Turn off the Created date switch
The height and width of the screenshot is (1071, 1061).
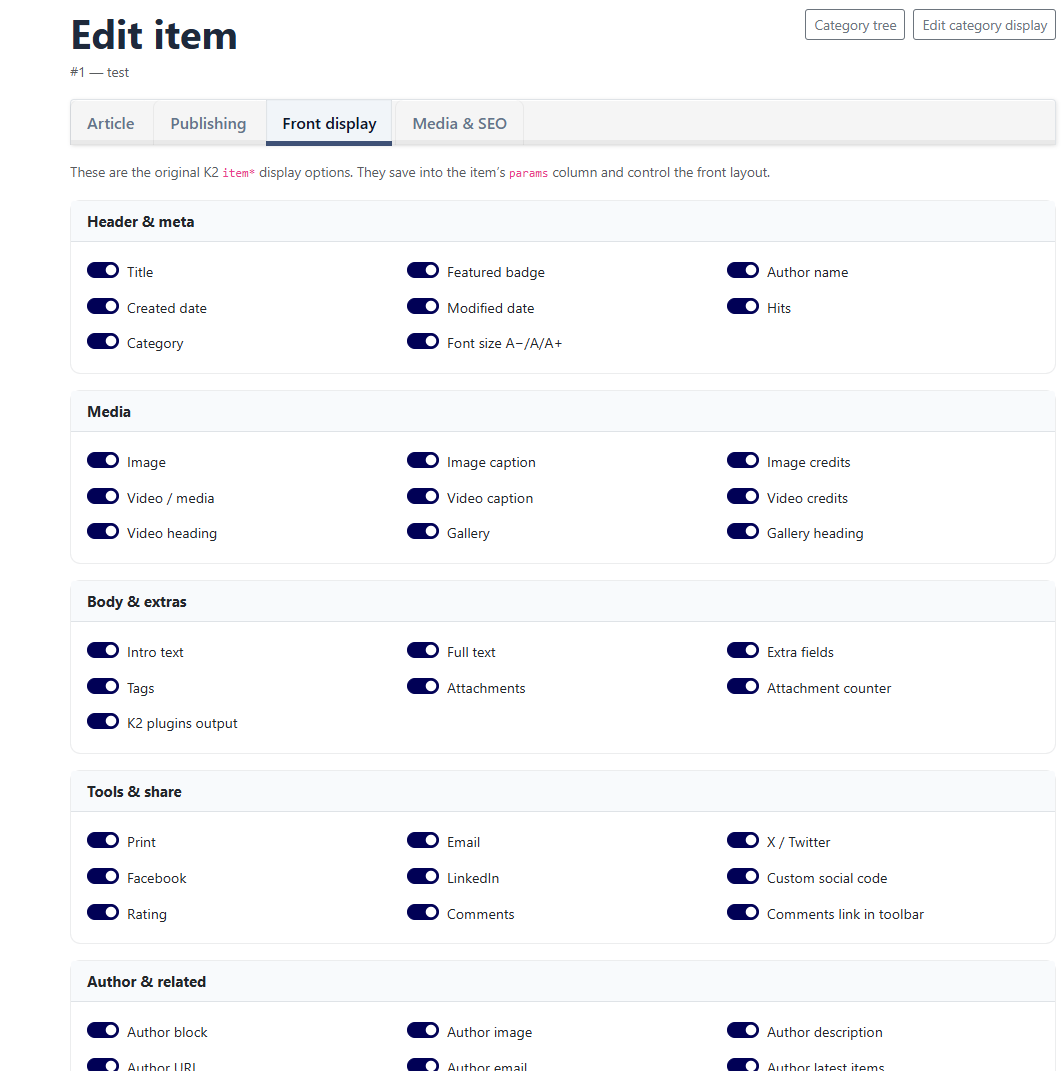103,306
